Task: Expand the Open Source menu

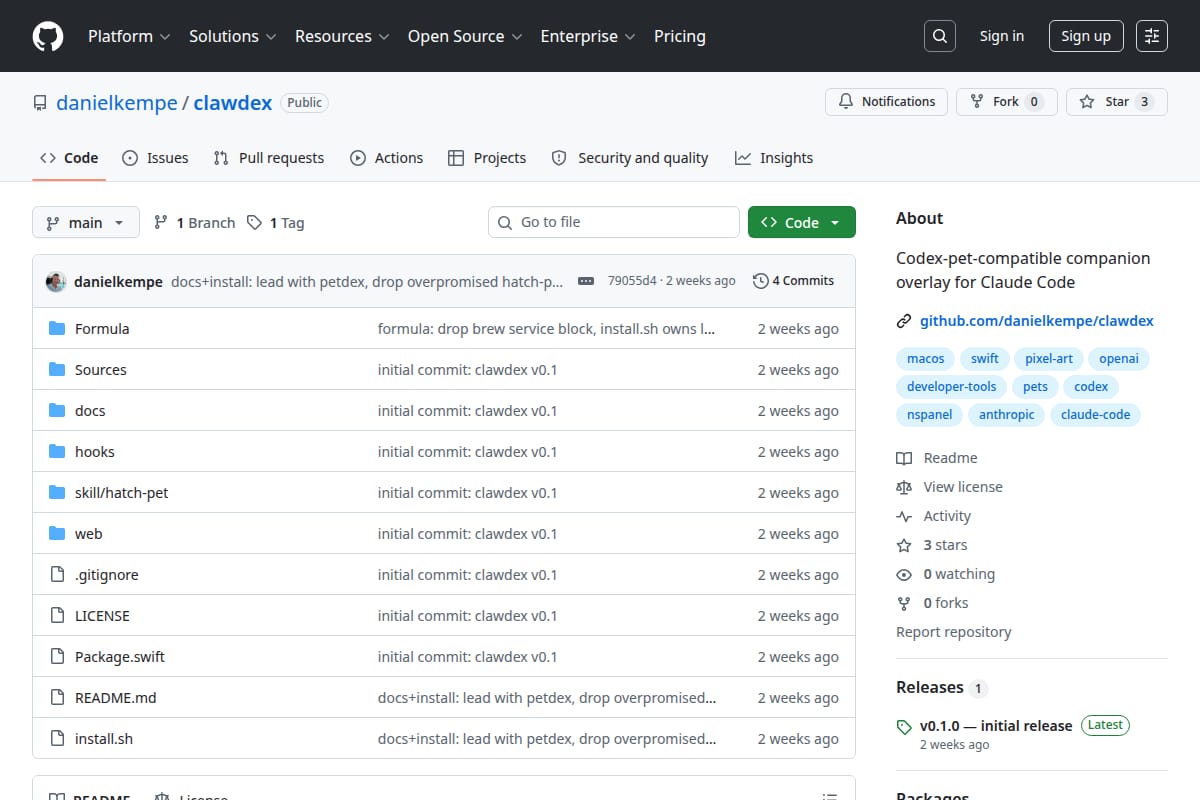Action: pos(465,36)
